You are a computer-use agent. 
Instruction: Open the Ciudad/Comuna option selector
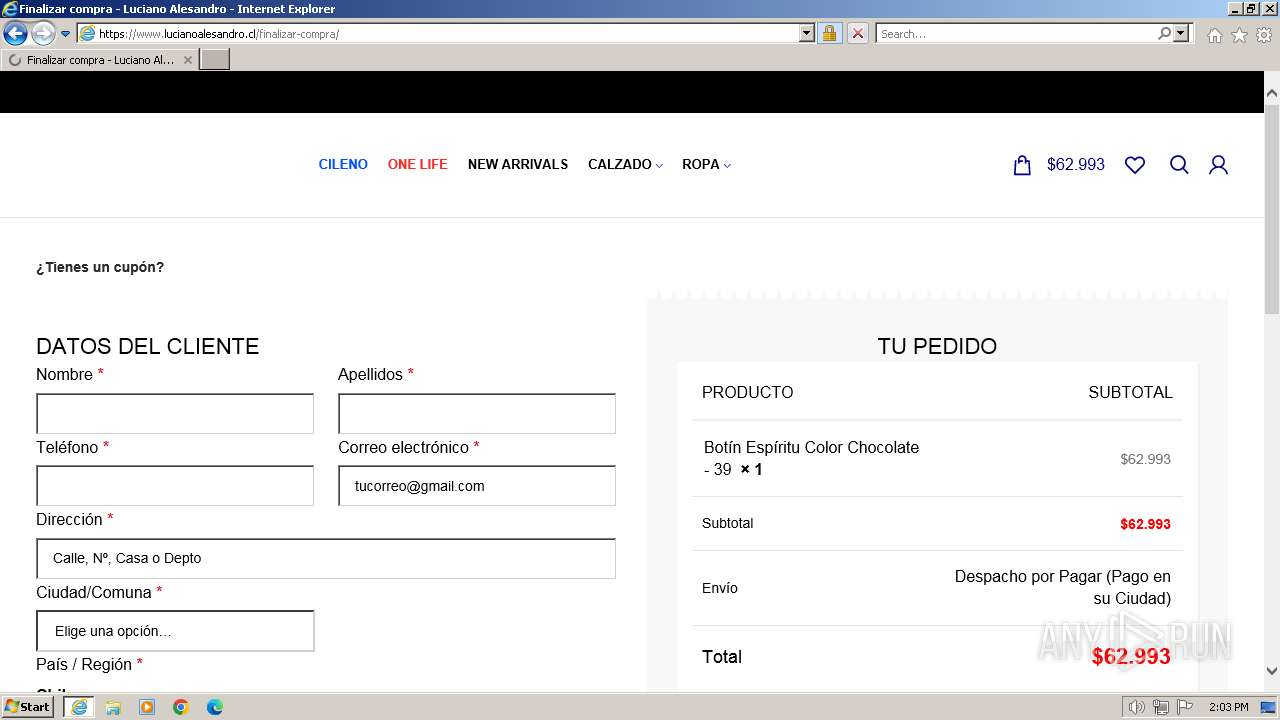175,631
